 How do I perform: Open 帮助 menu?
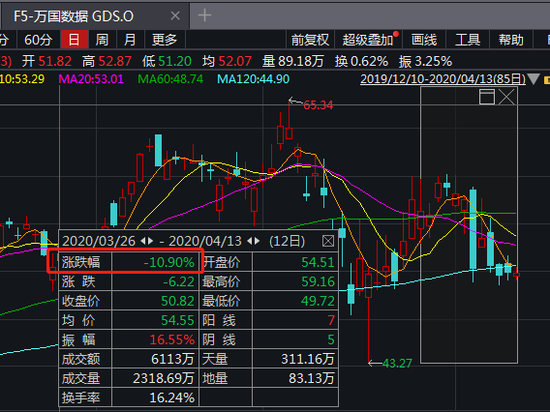pyautogui.click(x=511, y=40)
